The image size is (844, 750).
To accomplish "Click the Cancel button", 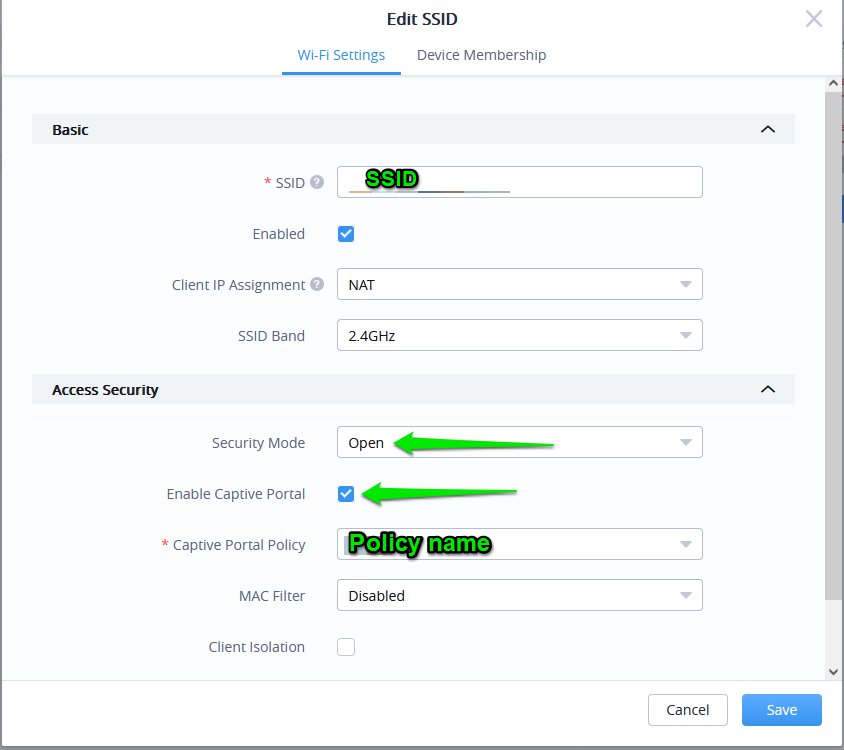I will pyautogui.click(x=687, y=710).
